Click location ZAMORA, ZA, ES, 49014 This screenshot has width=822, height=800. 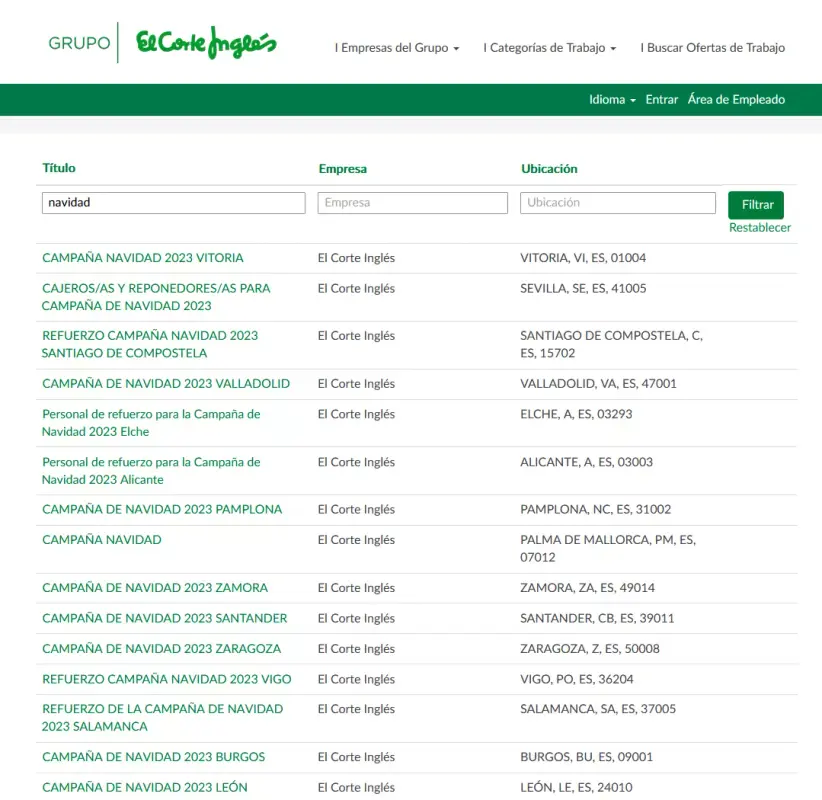point(587,588)
